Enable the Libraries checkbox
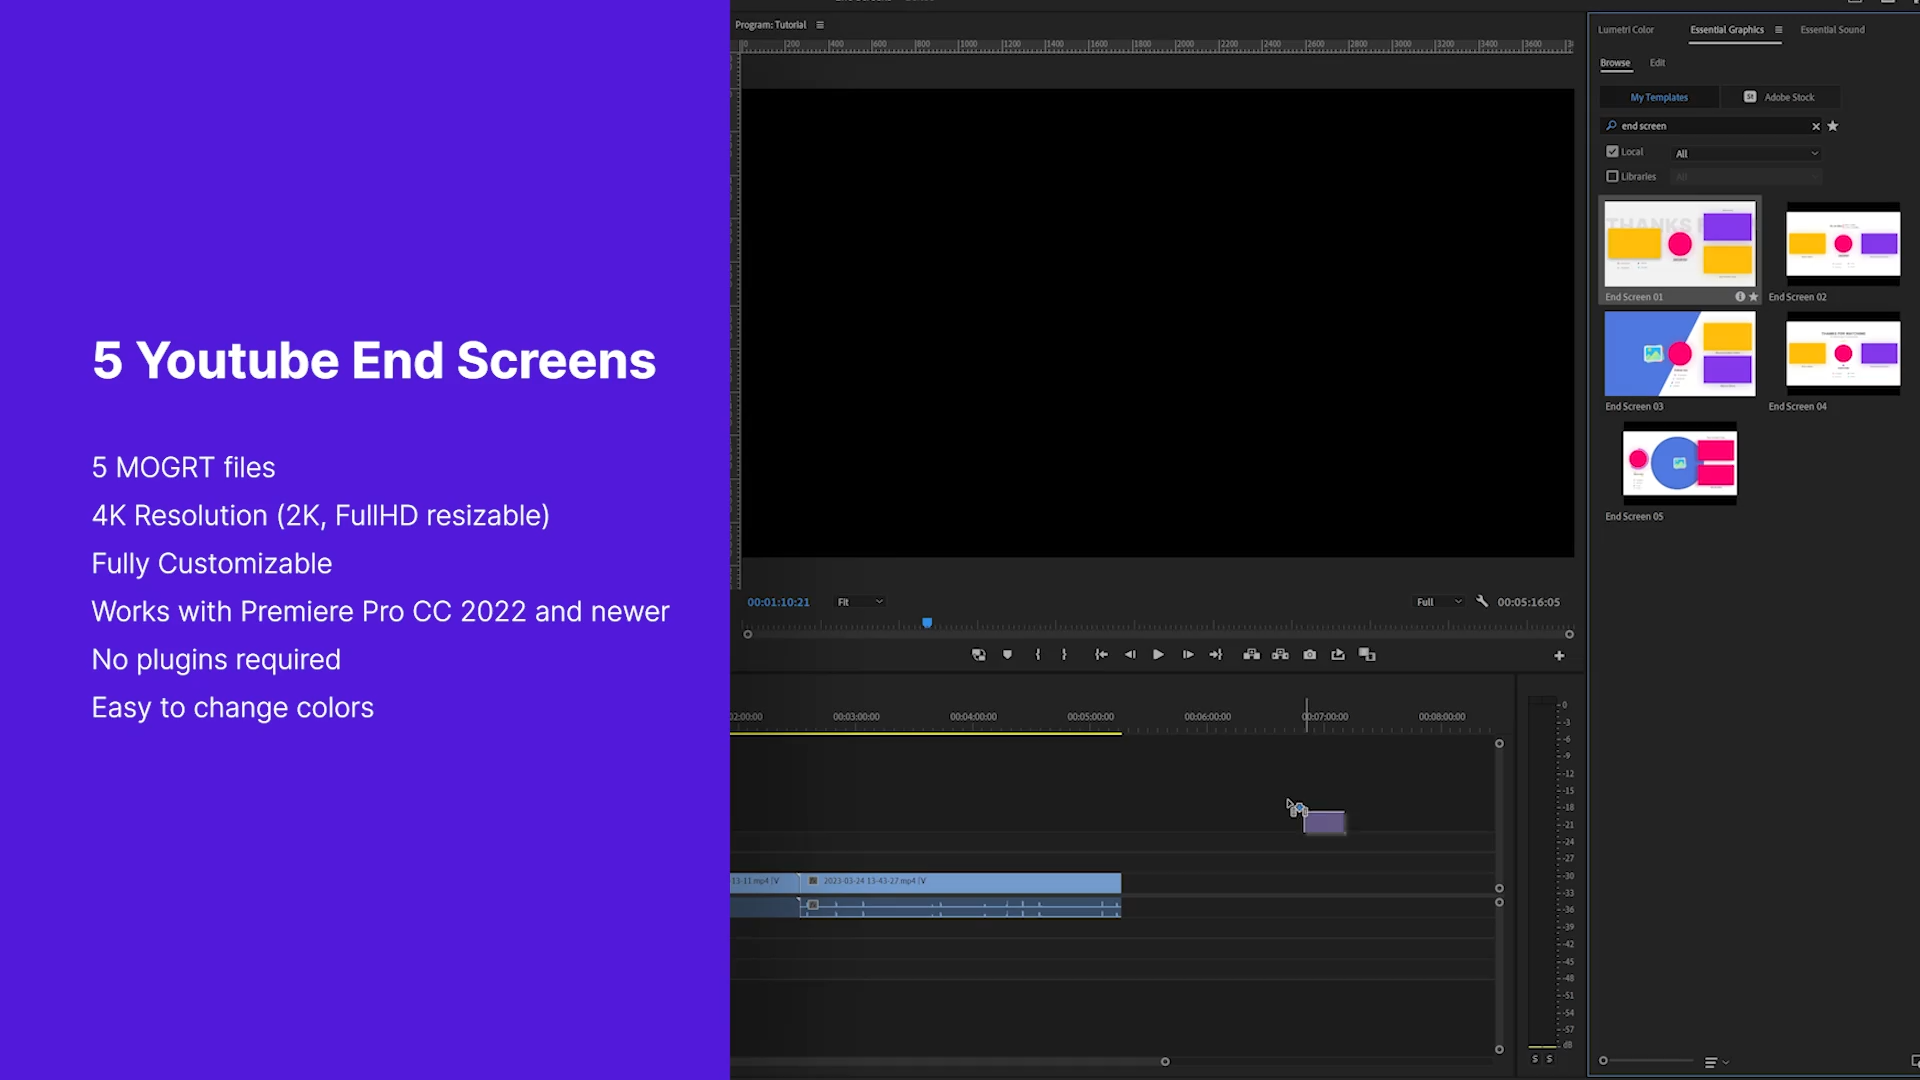1920x1080 pixels. (1612, 176)
